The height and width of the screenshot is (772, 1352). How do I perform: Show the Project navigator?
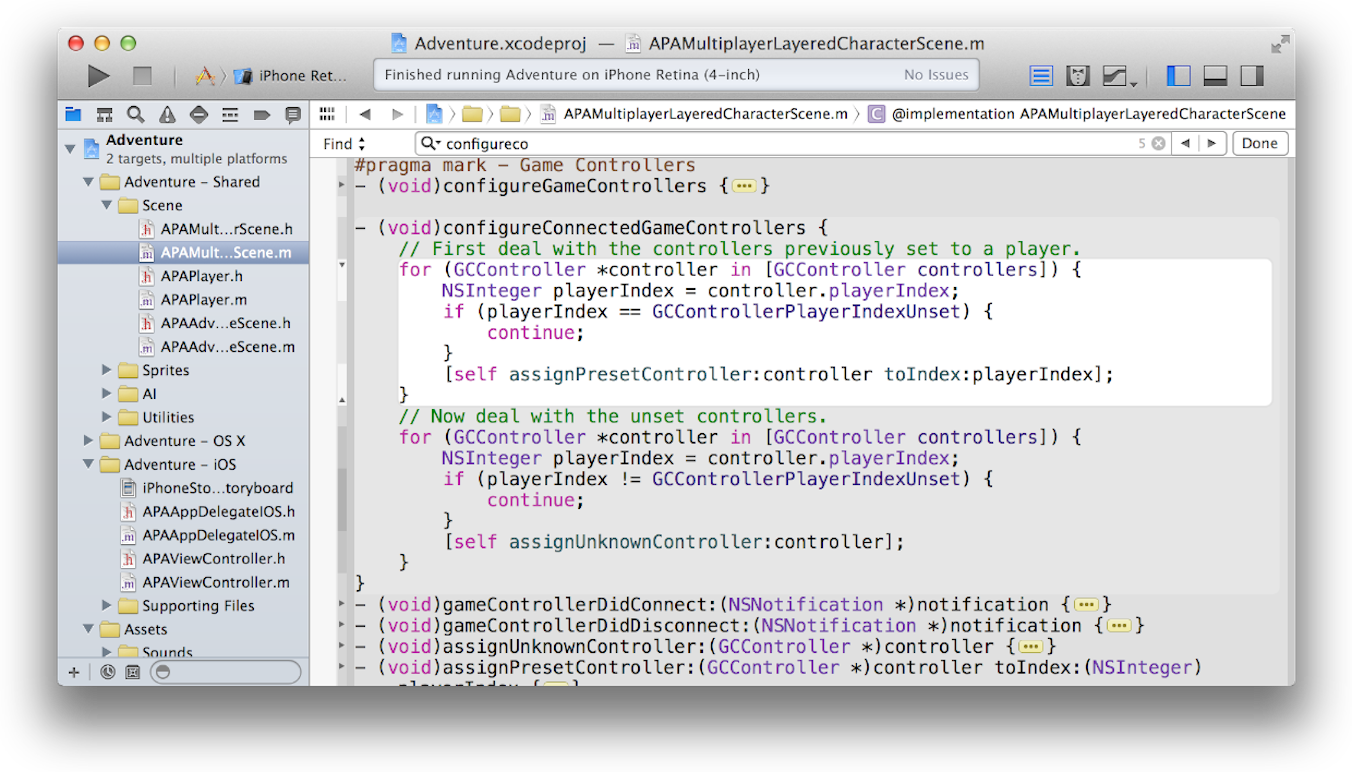[73, 115]
